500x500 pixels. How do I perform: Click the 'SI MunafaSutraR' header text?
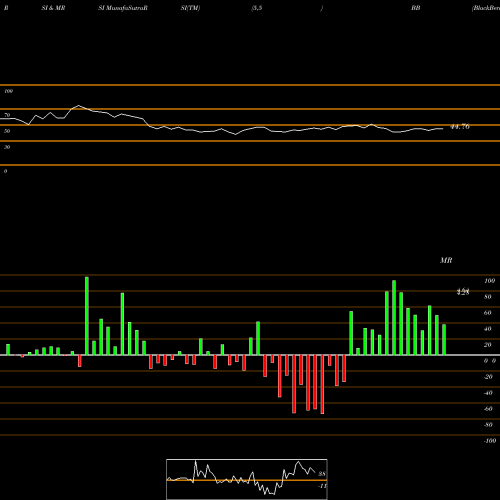pyautogui.click(x=123, y=8)
